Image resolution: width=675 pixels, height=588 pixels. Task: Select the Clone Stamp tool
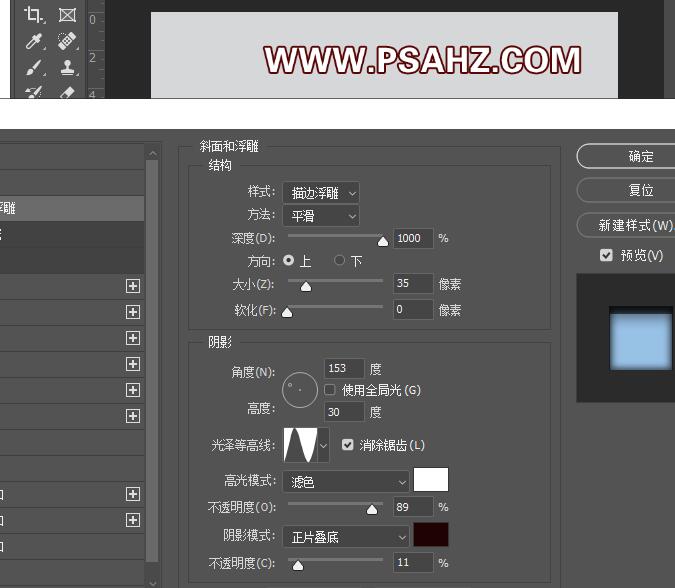tap(67, 68)
